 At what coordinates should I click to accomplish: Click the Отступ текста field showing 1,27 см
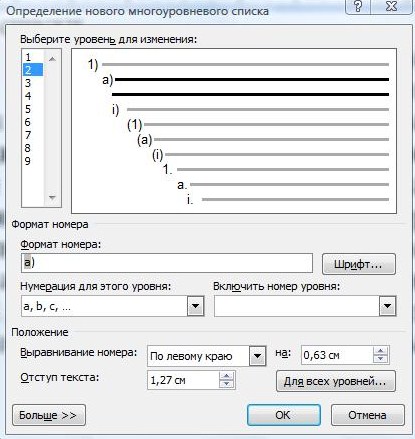[183, 380]
